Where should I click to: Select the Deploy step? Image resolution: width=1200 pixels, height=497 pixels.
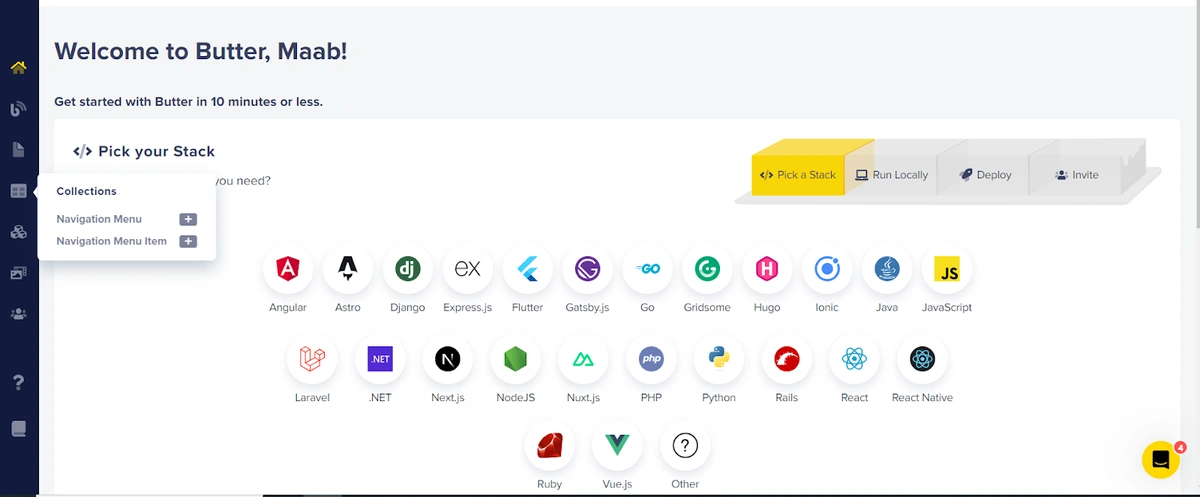(985, 175)
